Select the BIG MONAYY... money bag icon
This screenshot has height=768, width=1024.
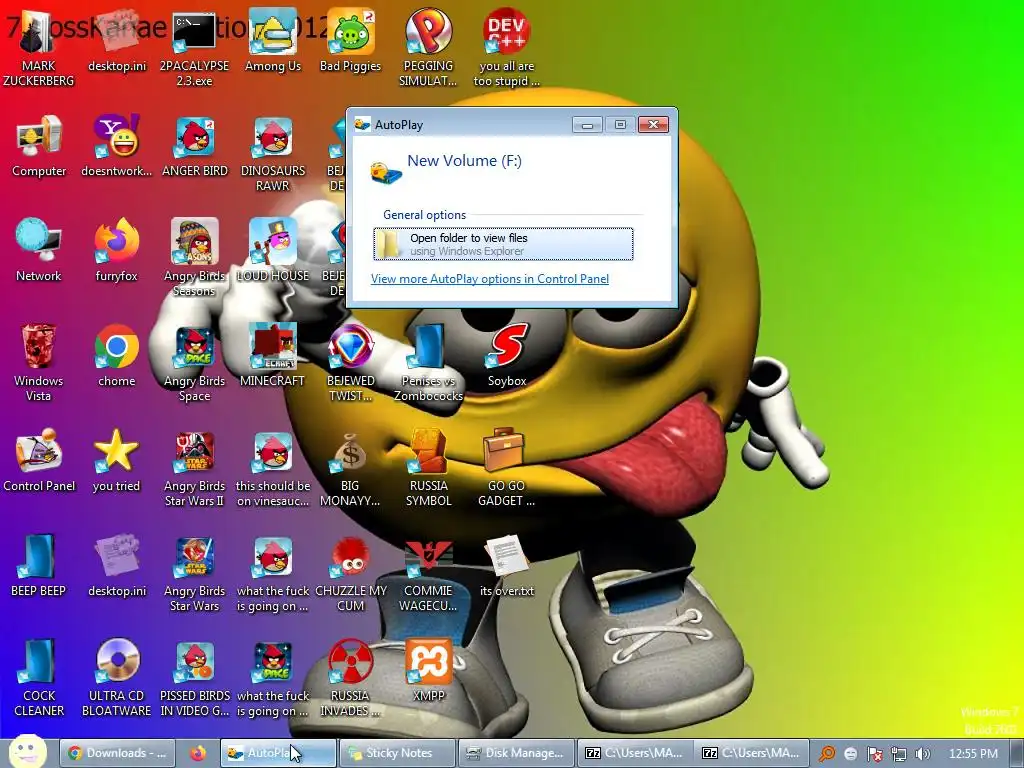click(350, 468)
